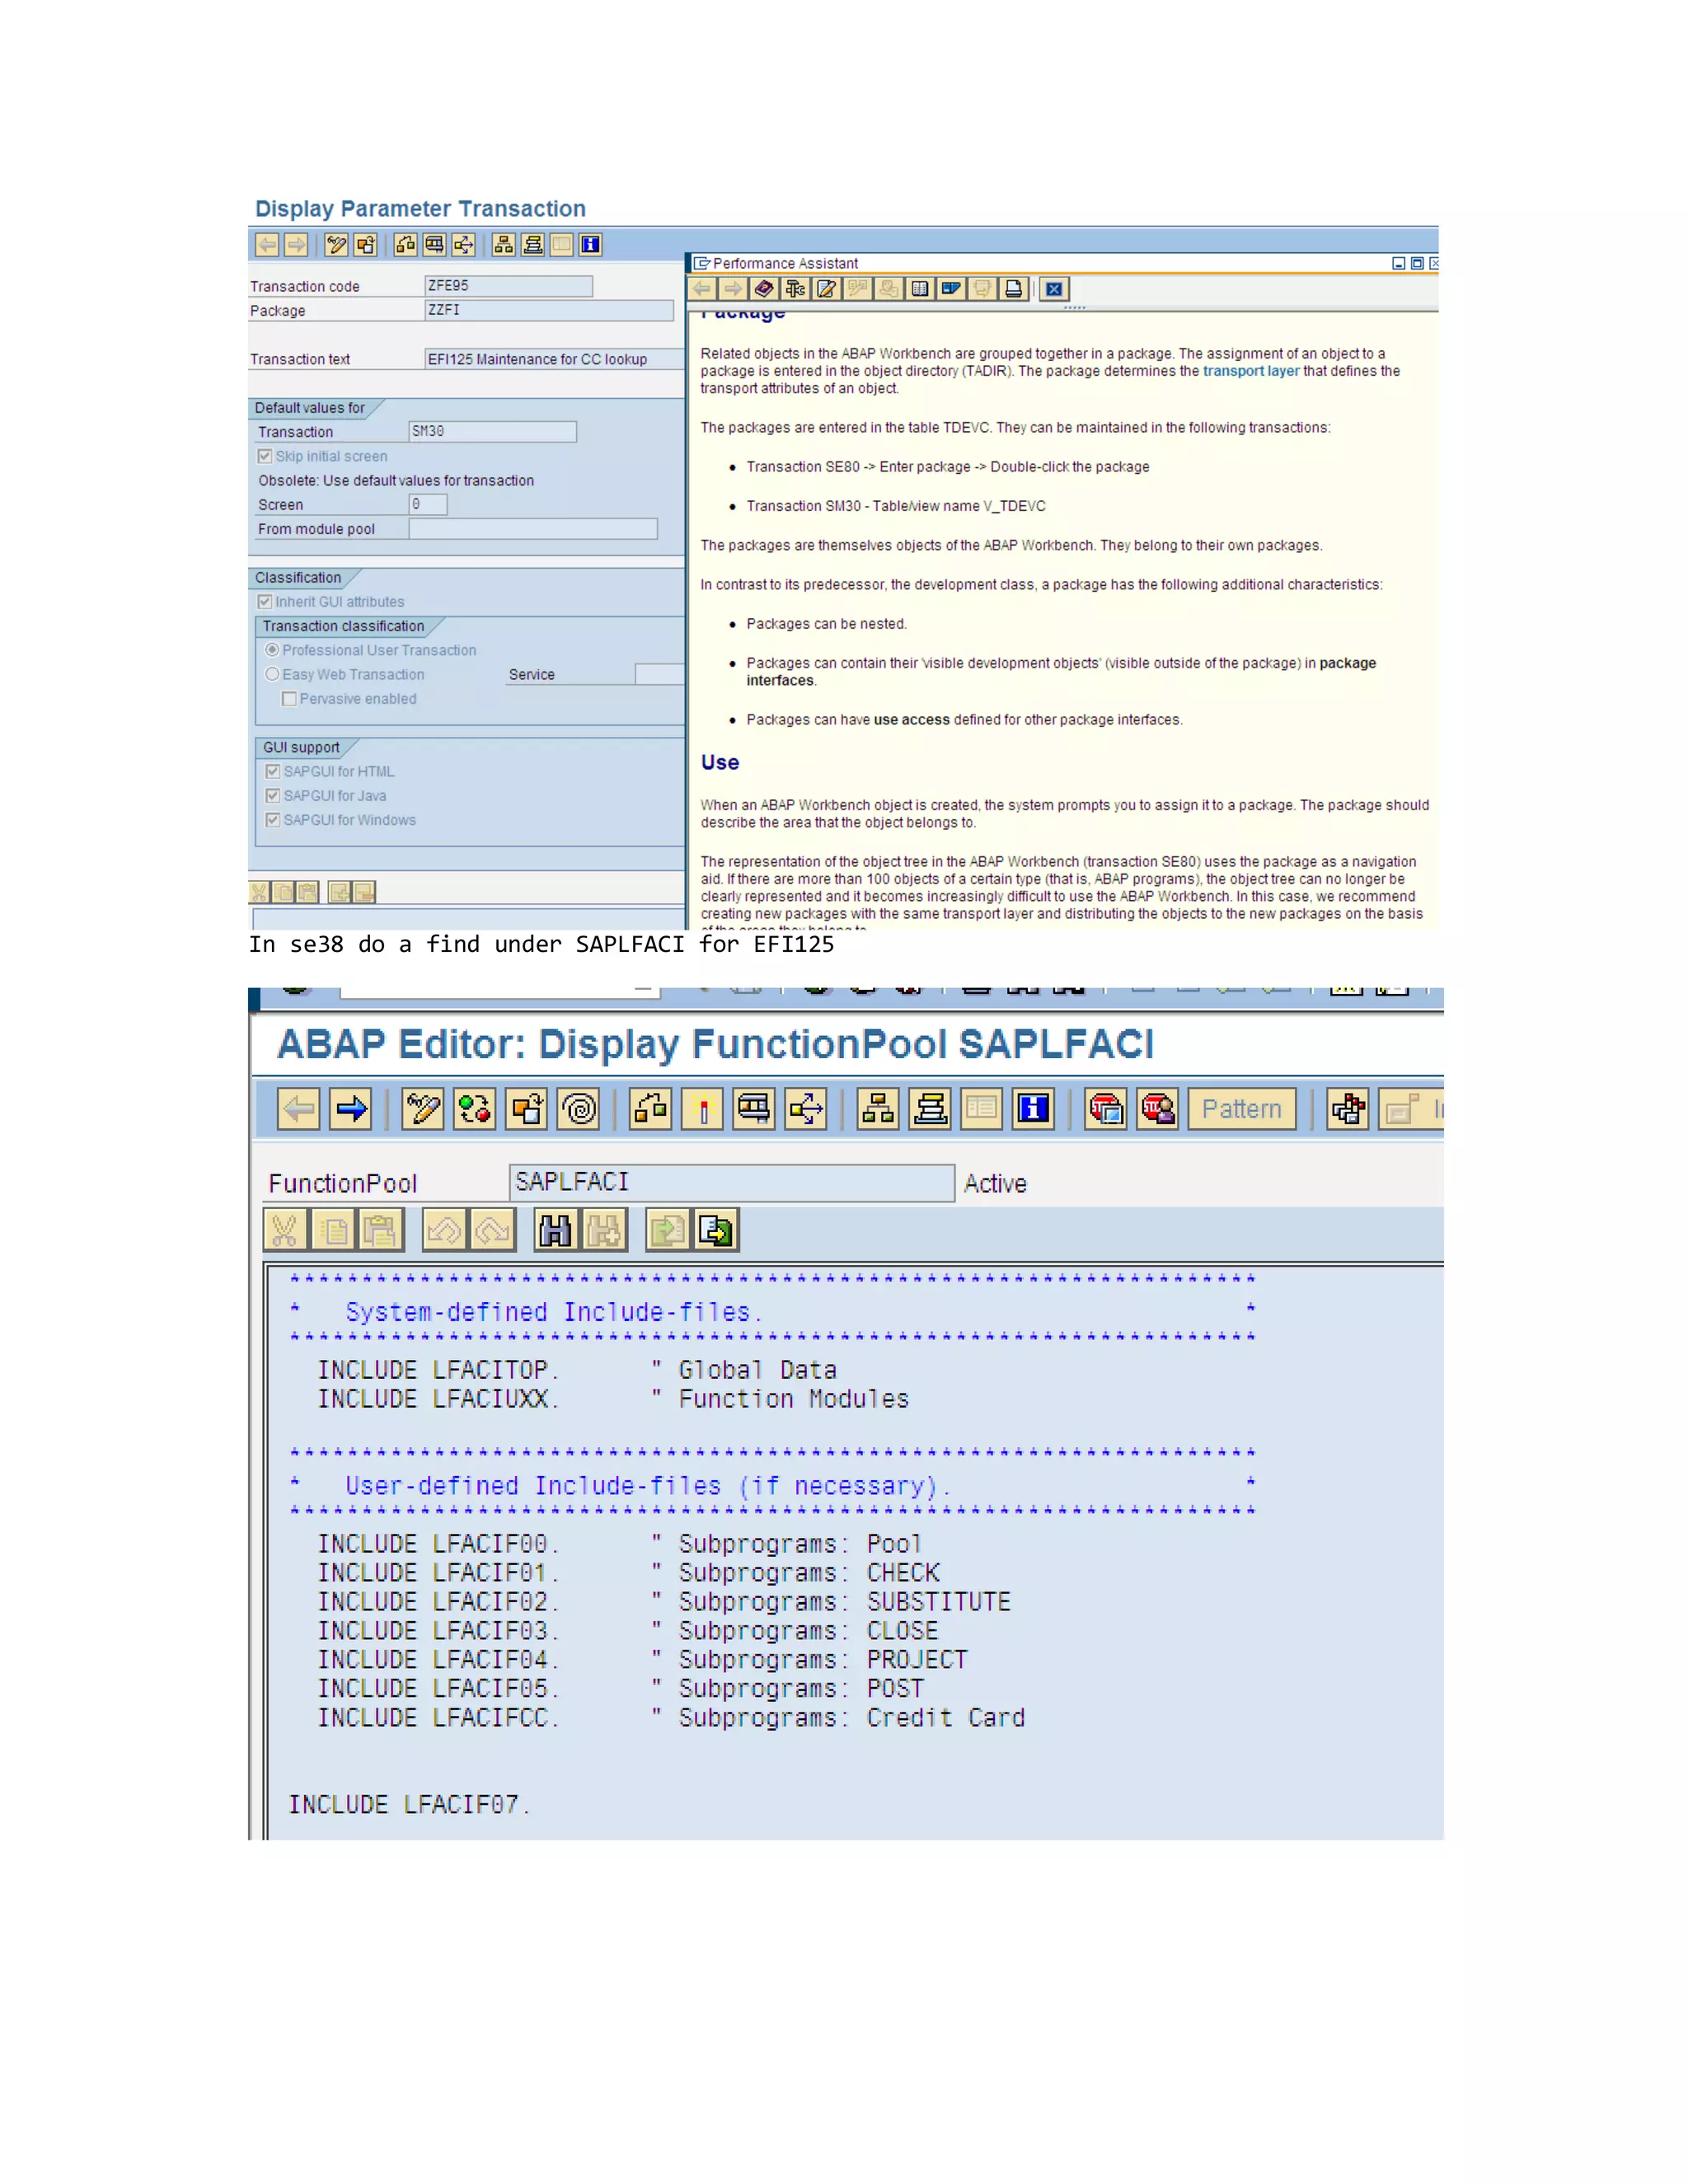Click Display object list icon in ABAP Editor
This screenshot has width=1688, height=2184.
878,1109
